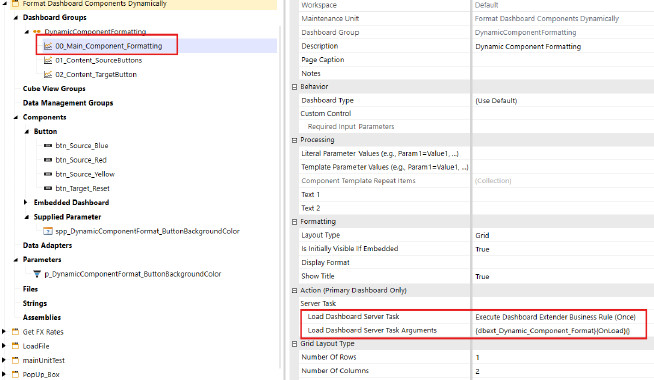Viewport: 654px width, 380px height.
Task: Click the LoadFile folder icon
Action: [x=15, y=346]
